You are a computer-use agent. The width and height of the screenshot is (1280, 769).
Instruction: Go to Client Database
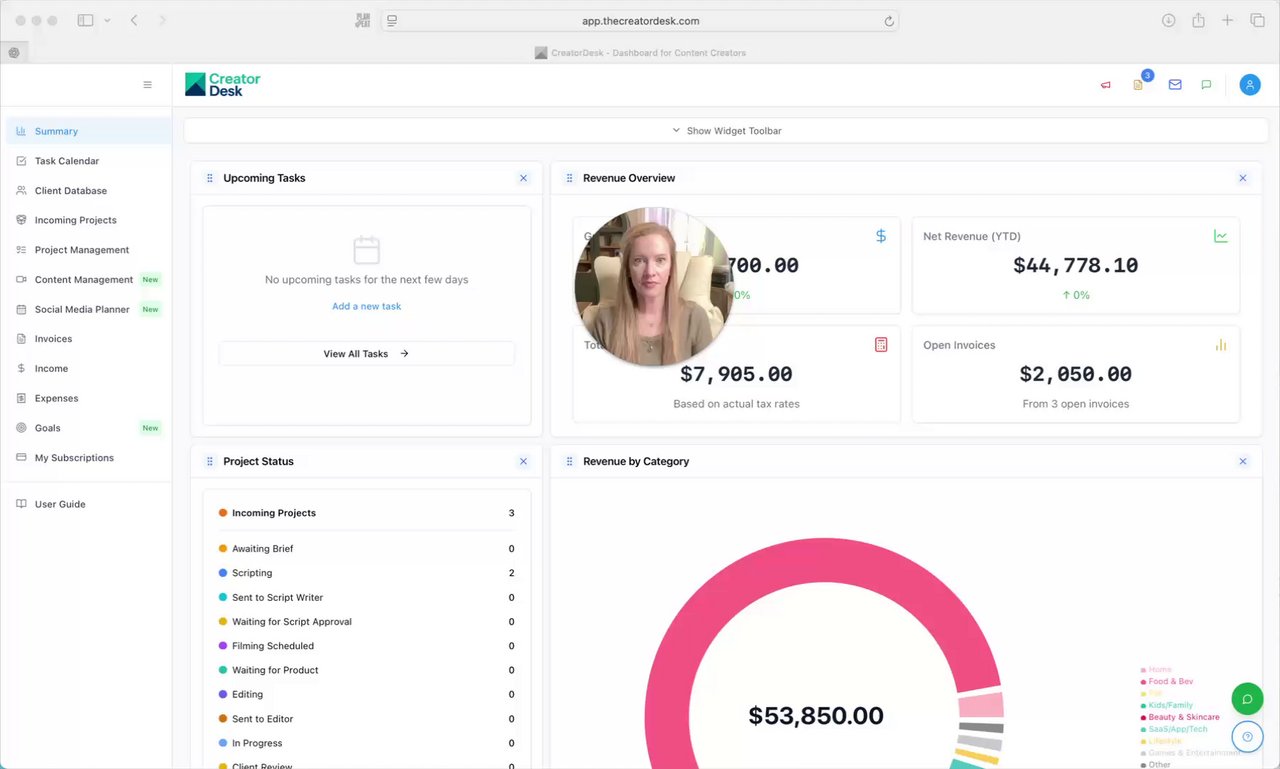click(88, 190)
